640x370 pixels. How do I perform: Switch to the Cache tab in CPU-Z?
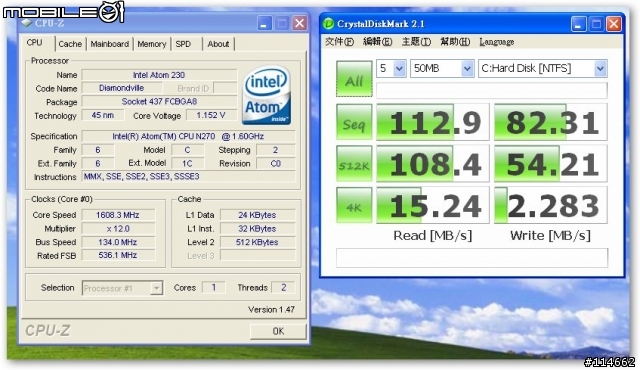coord(70,44)
